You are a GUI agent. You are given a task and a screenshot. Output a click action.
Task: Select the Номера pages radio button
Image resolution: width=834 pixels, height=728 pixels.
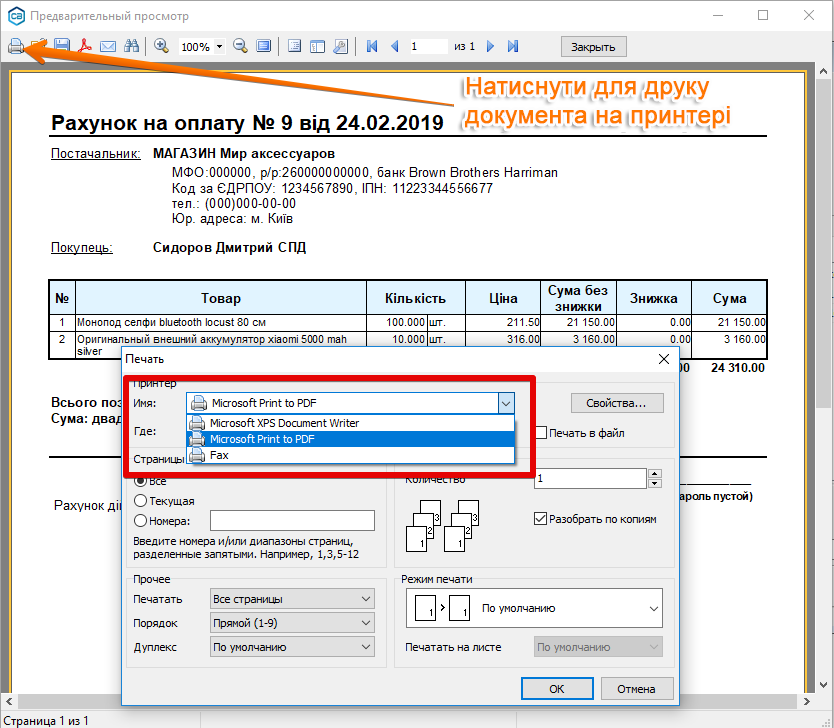tap(140, 521)
